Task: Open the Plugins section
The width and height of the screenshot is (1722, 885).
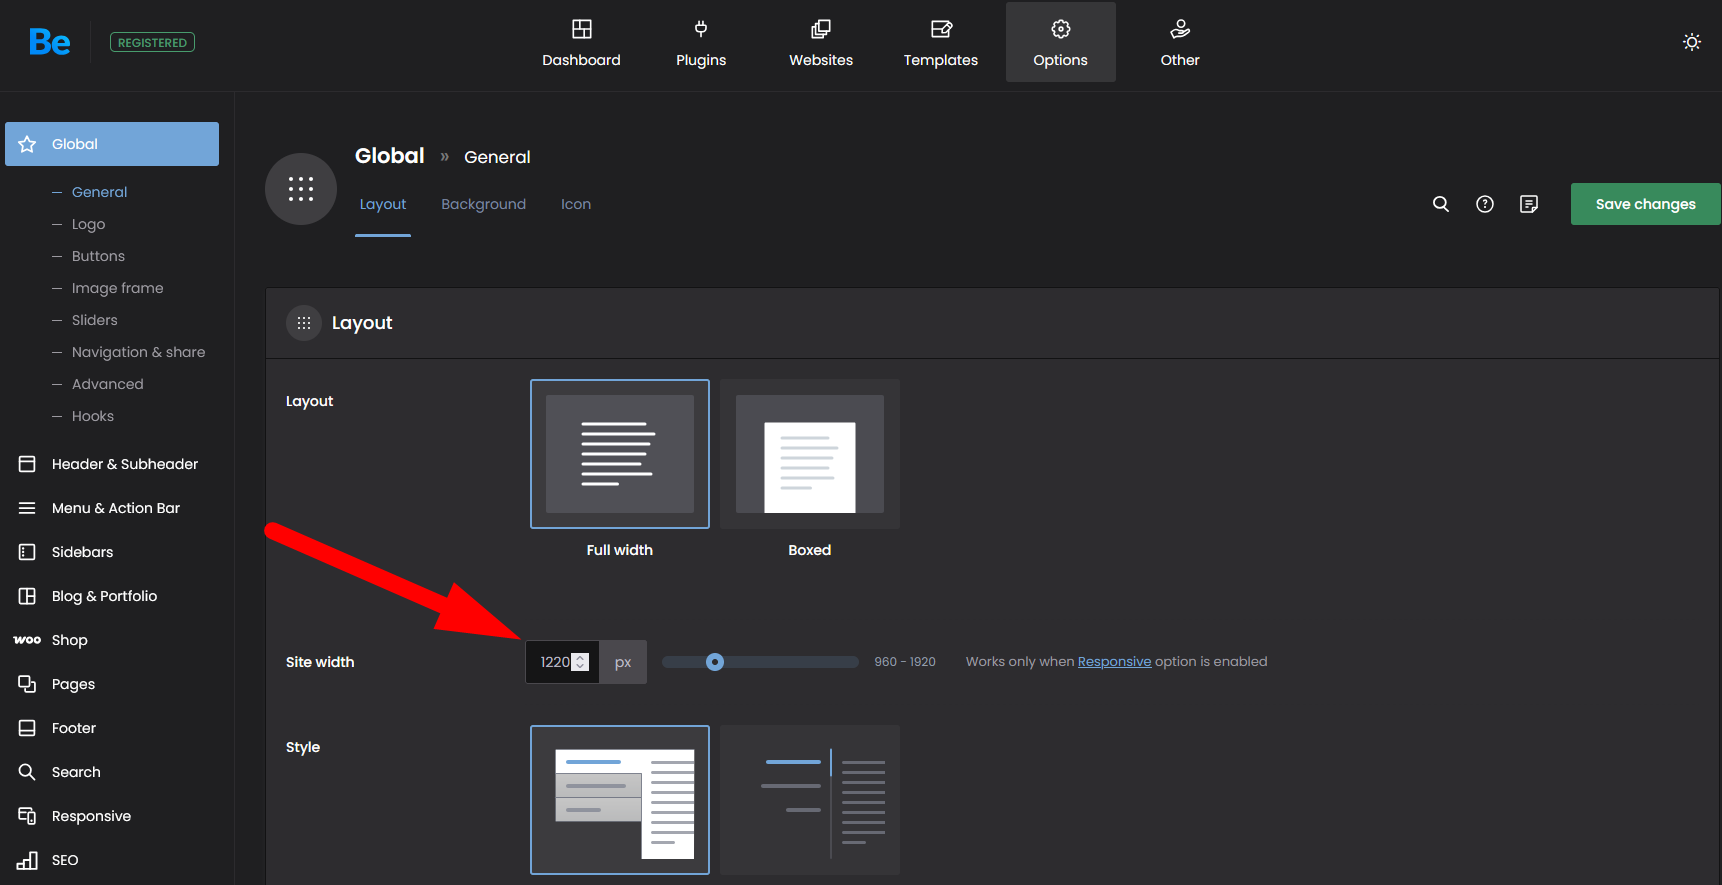Action: pyautogui.click(x=700, y=43)
